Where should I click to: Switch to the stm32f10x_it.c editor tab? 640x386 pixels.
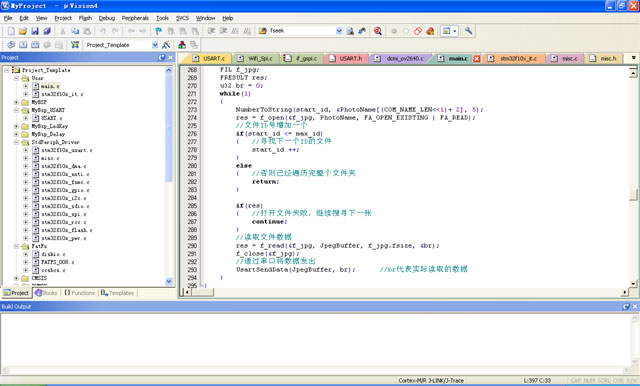click(513, 59)
